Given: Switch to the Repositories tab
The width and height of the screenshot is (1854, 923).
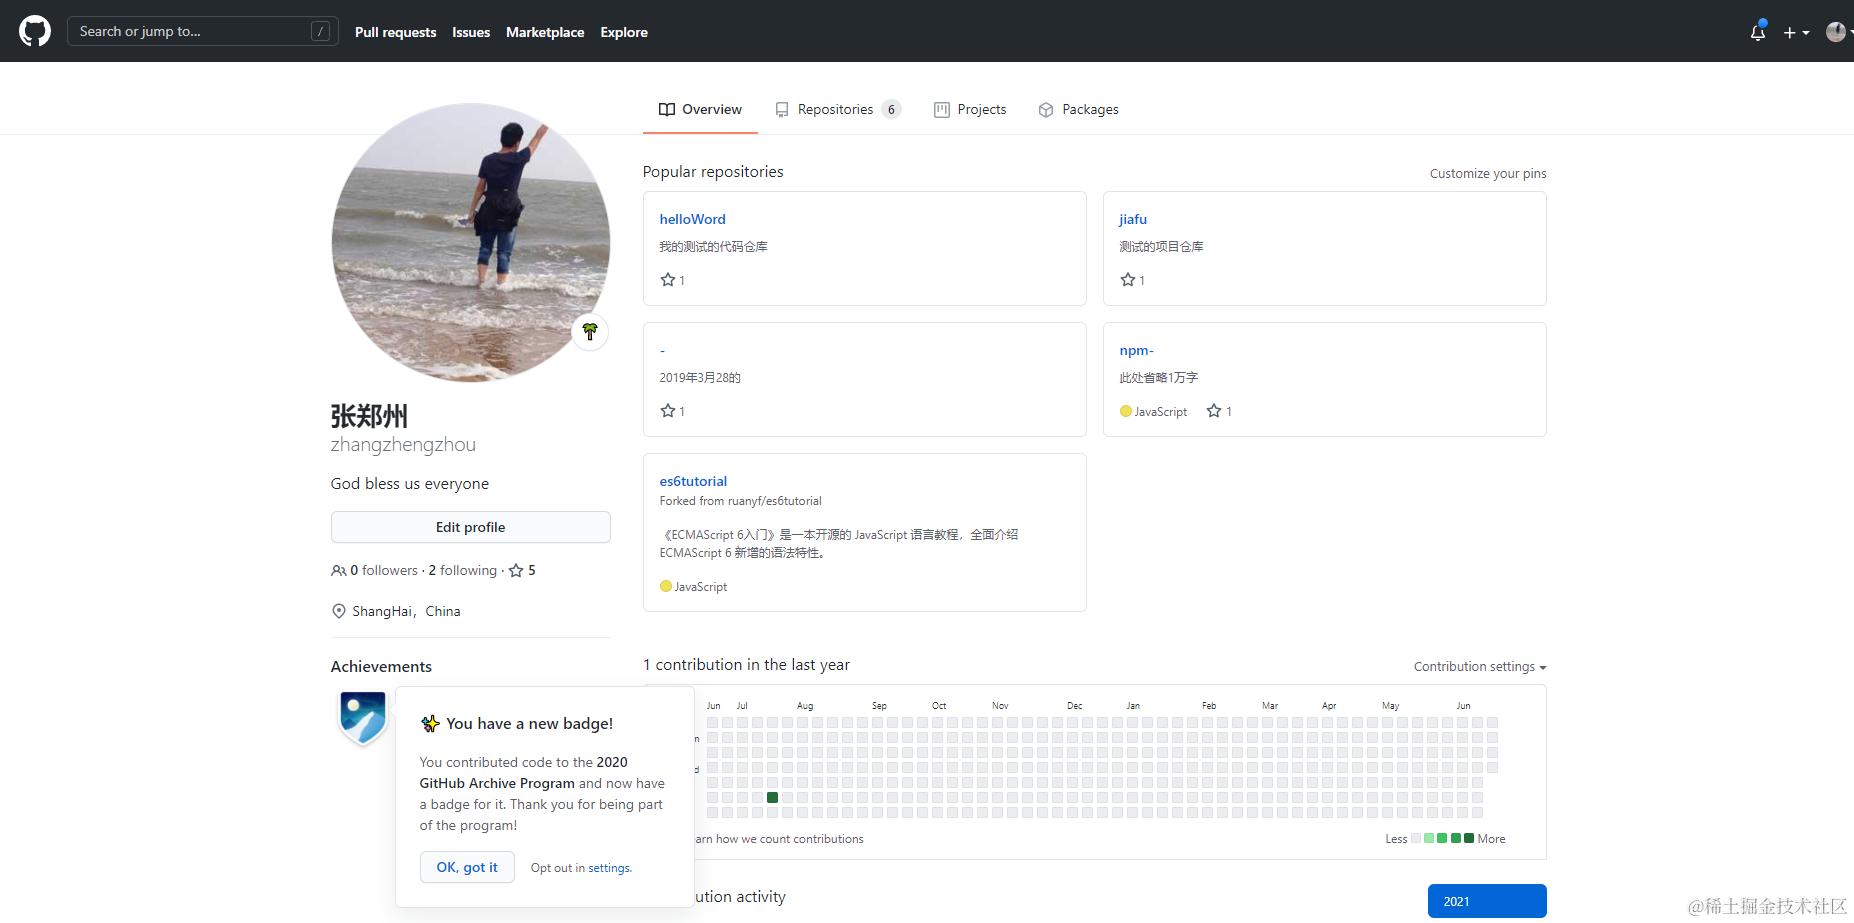Looking at the screenshot, I should (x=838, y=110).
